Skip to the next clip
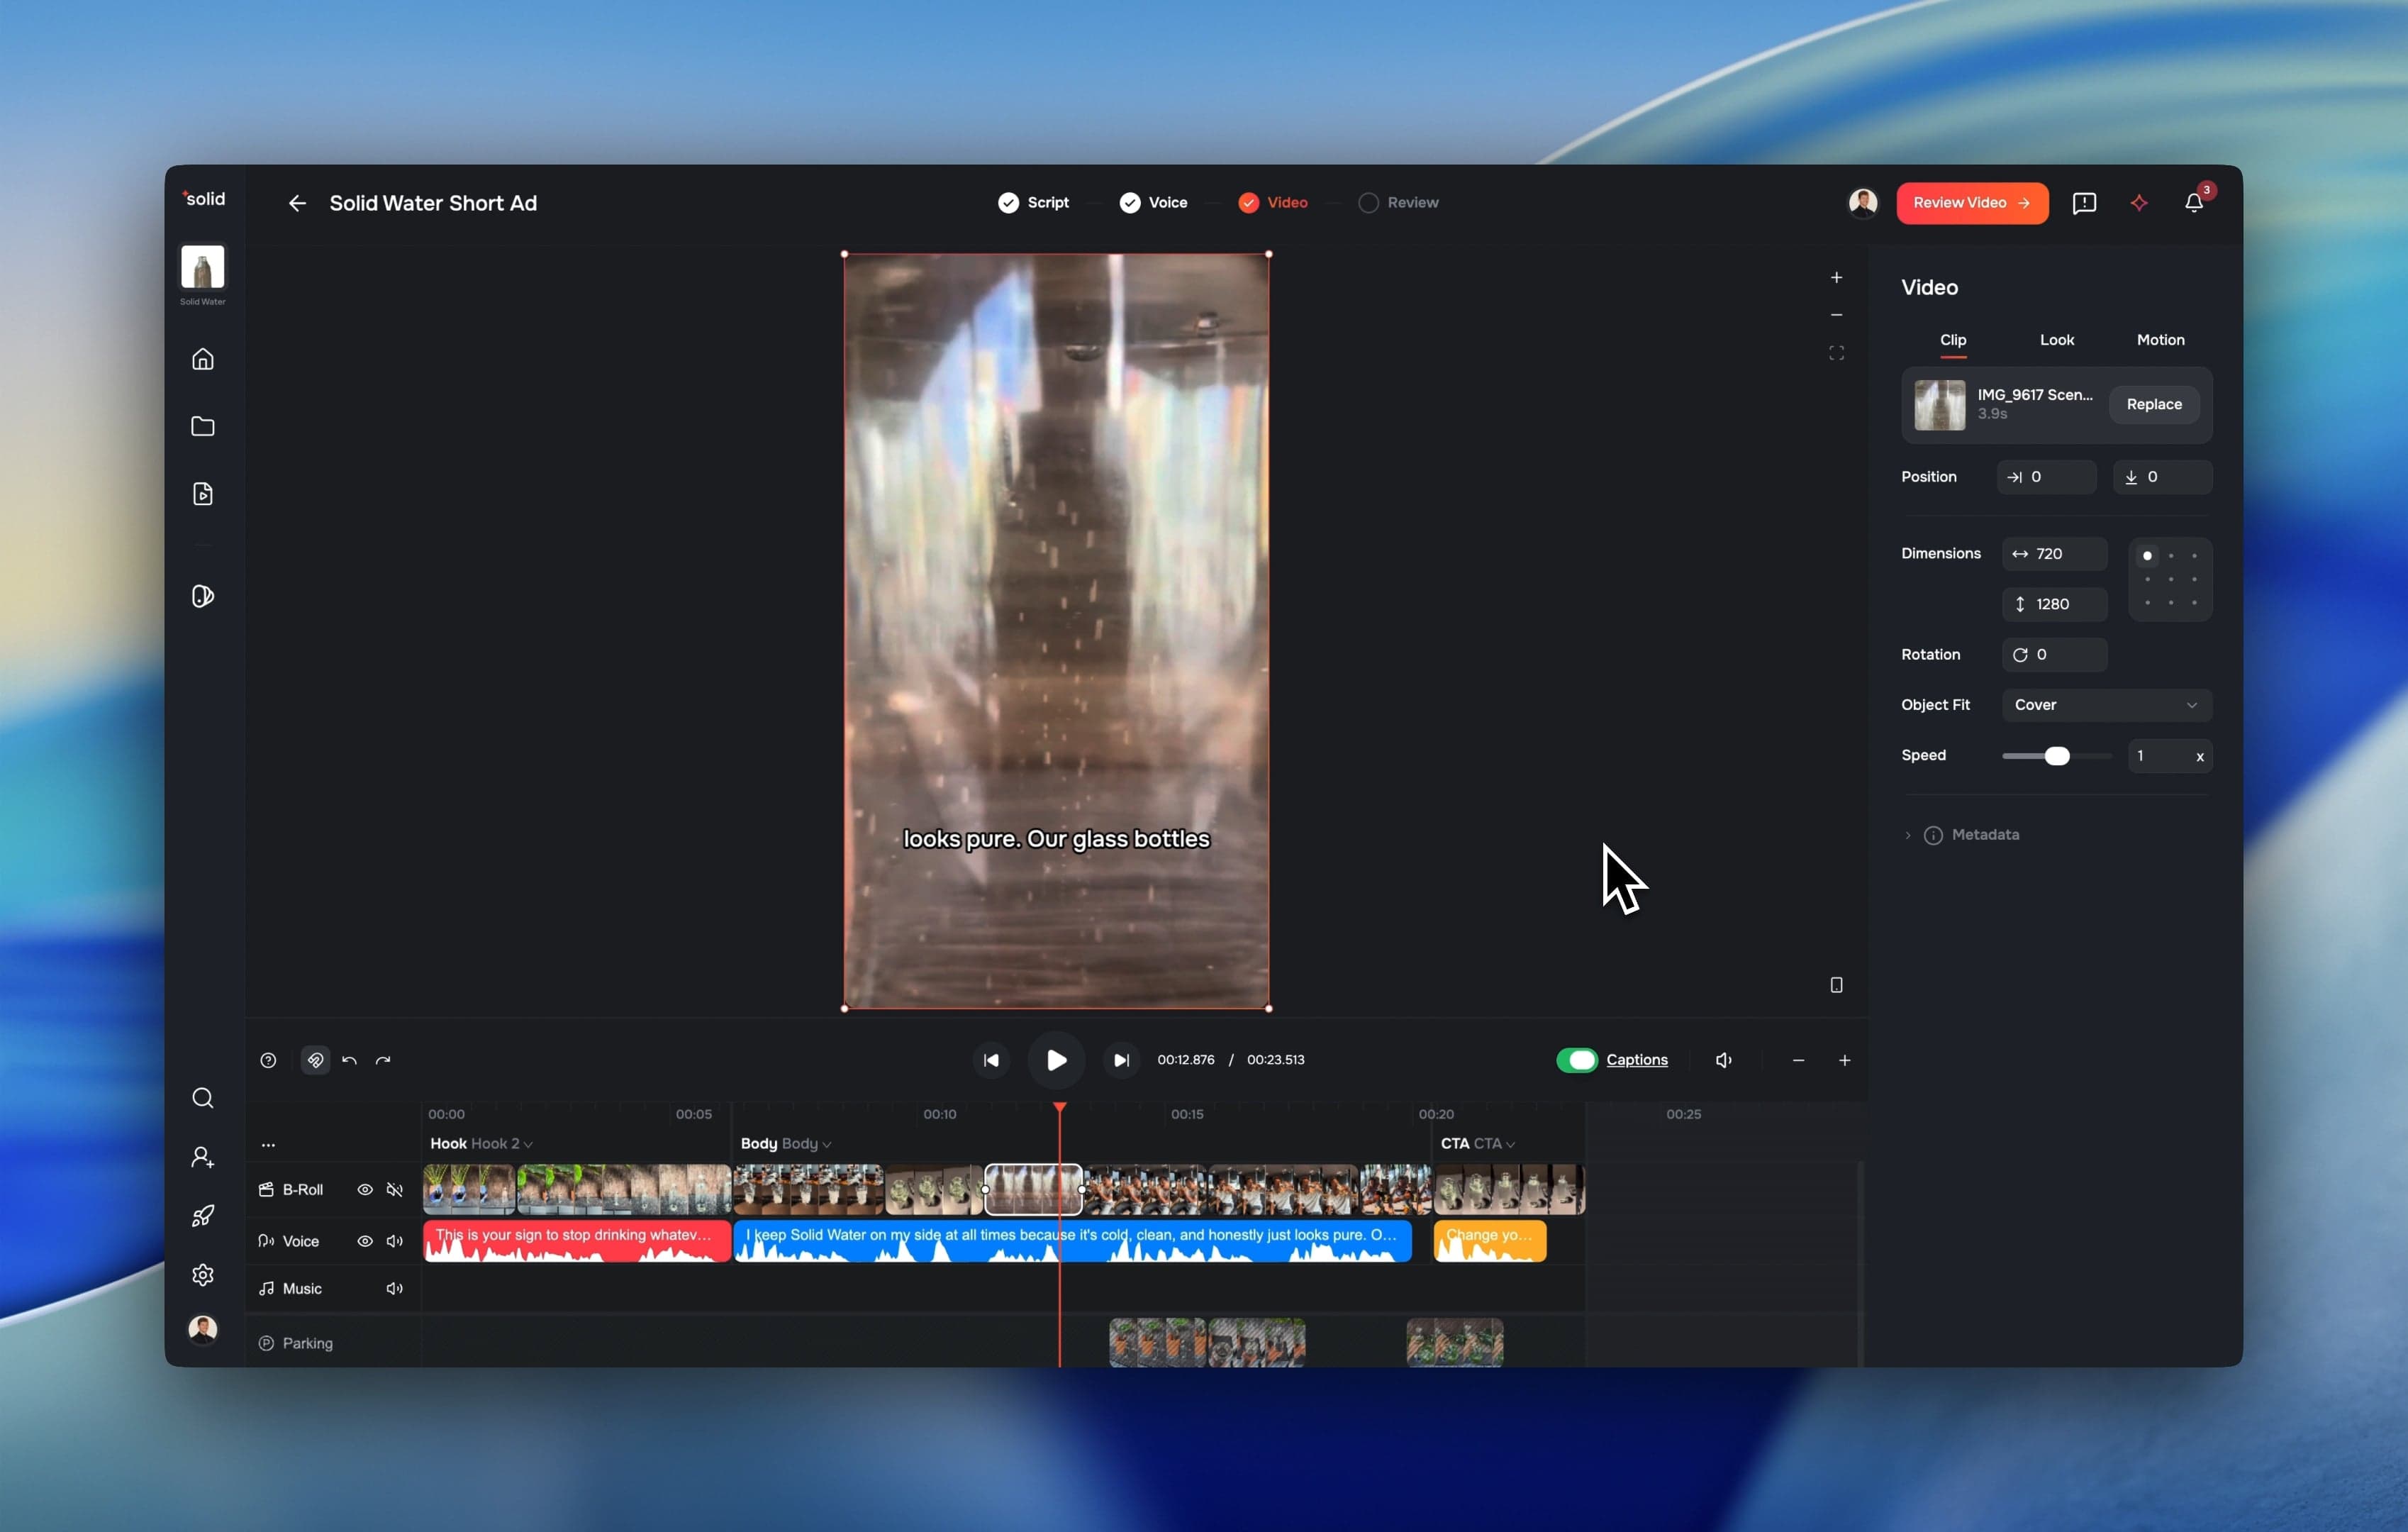 [x=1121, y=1060]
